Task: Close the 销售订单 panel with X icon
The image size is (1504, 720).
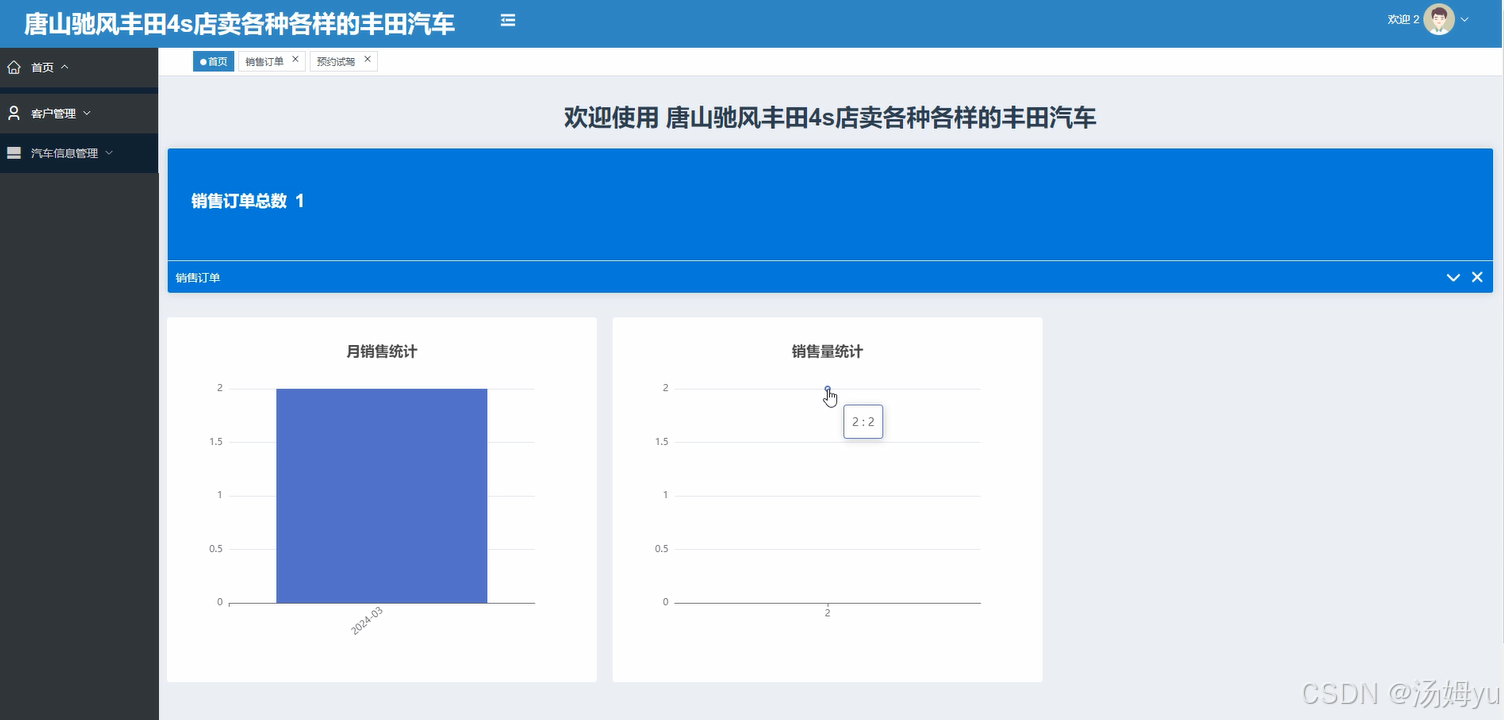Action: (x=1477, y=277)
